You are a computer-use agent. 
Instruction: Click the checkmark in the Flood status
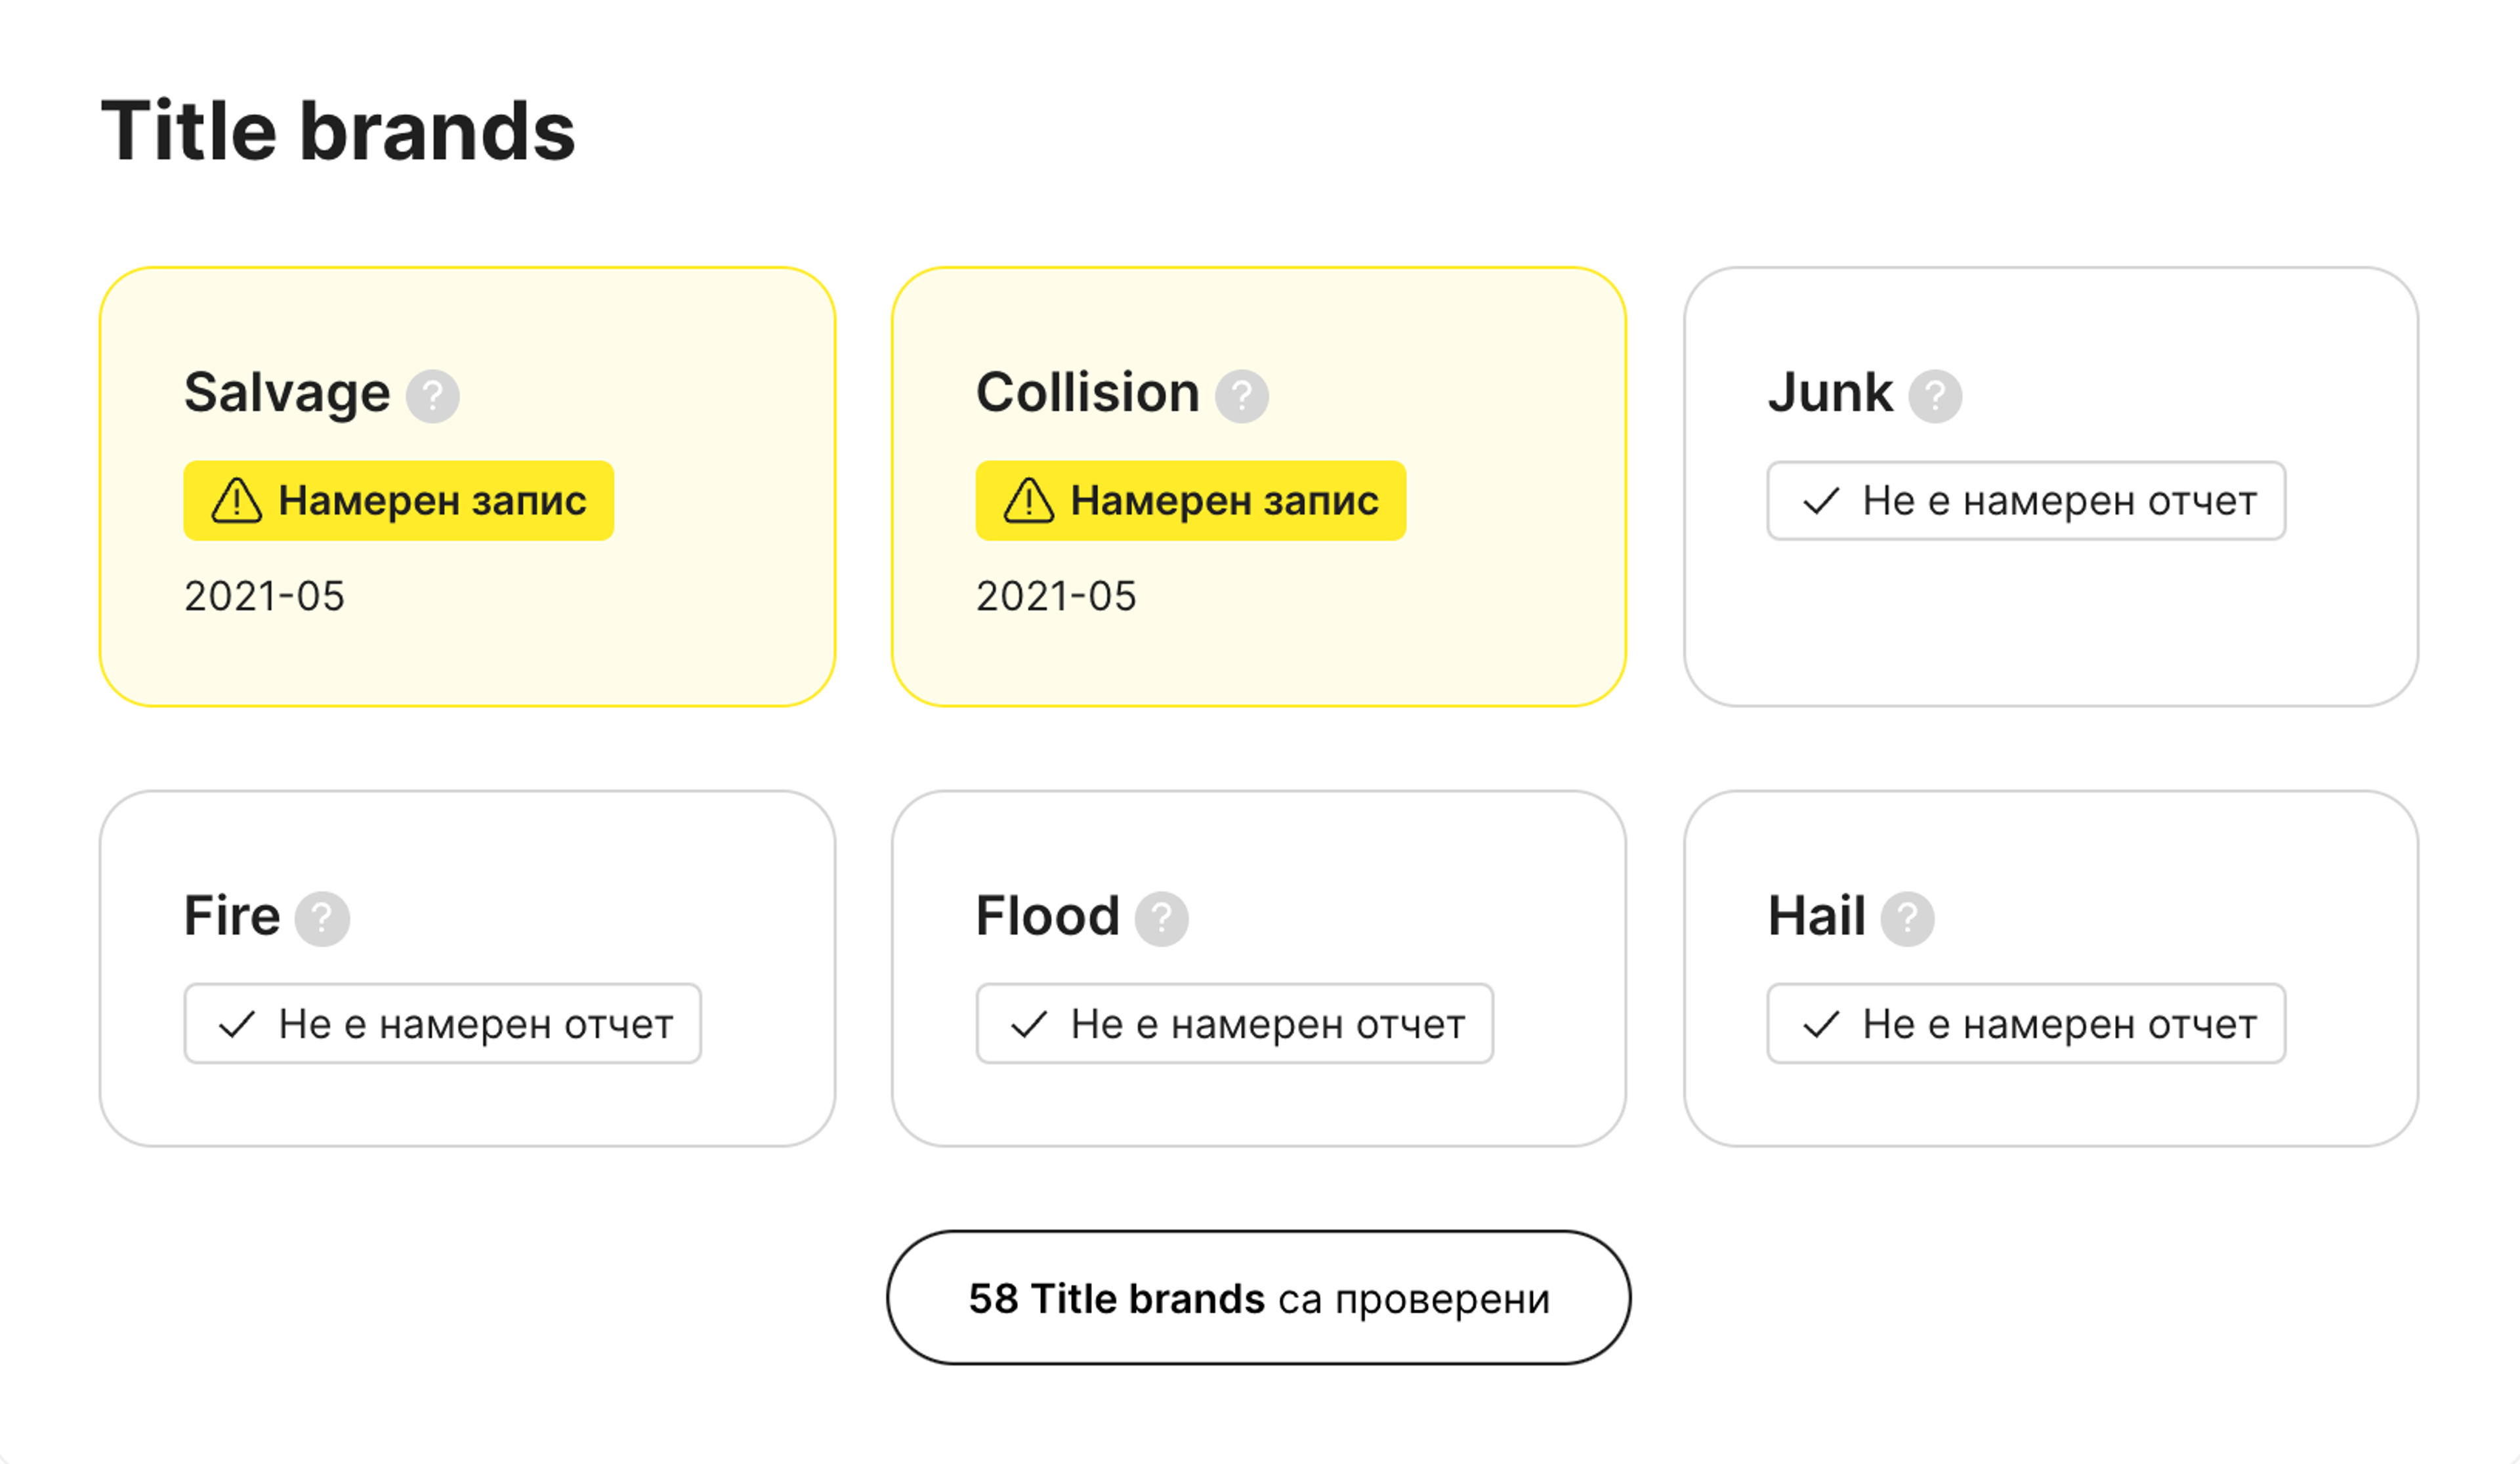point(1029,1024)
